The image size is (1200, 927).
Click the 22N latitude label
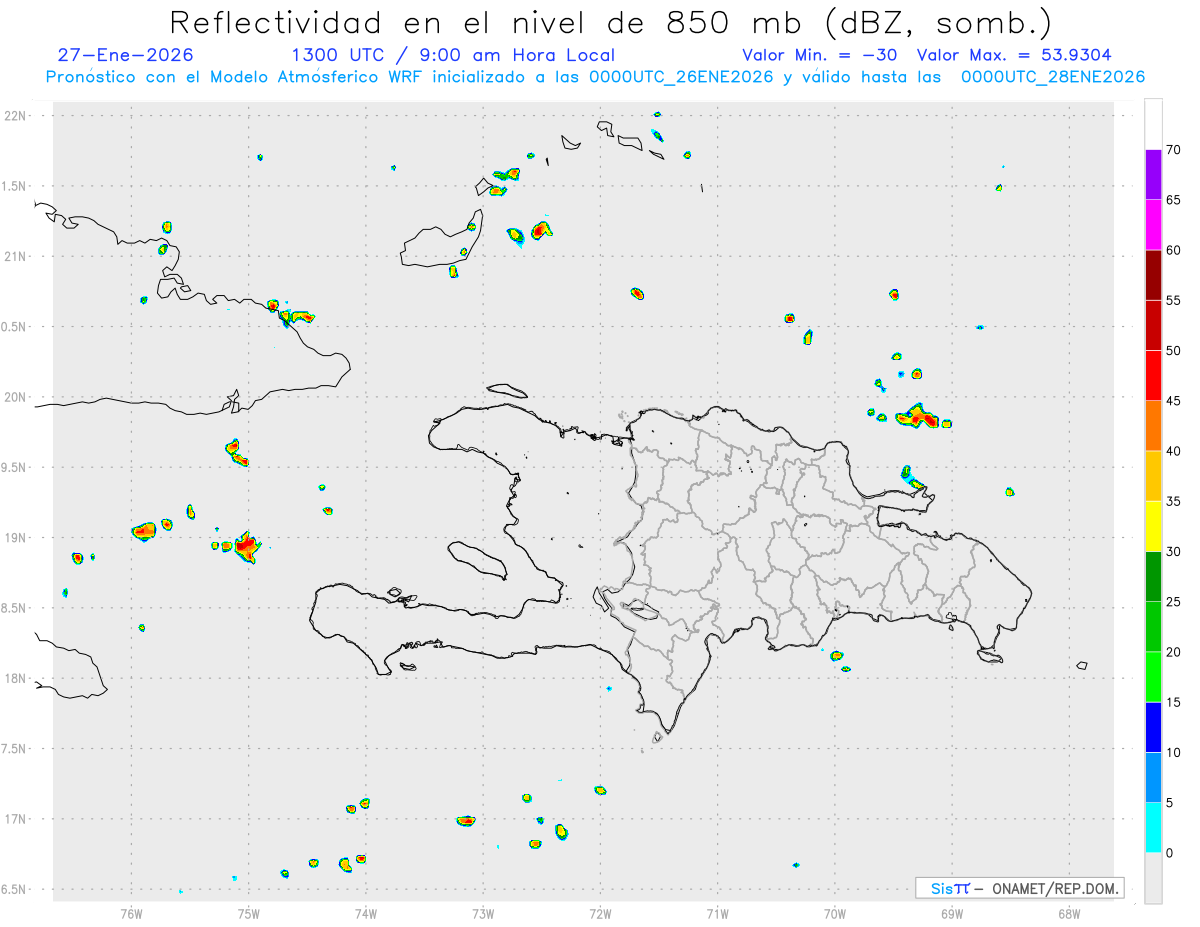click(17, 116)
